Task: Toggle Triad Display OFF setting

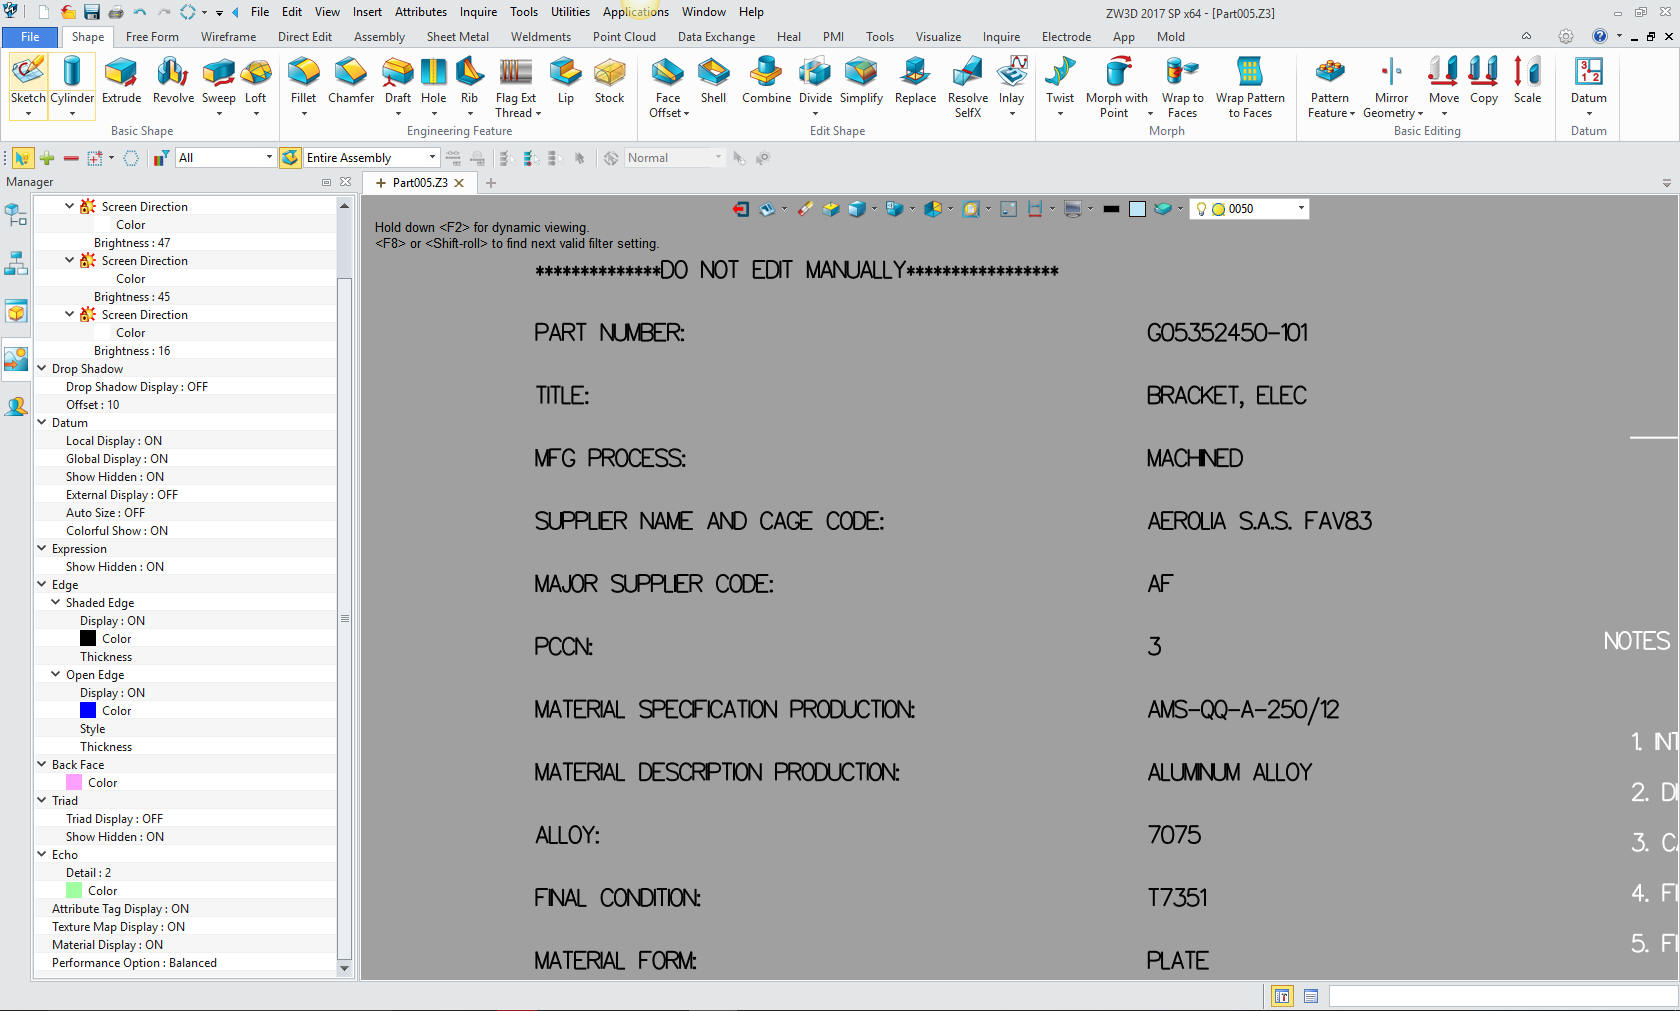Action: point(114,819)
